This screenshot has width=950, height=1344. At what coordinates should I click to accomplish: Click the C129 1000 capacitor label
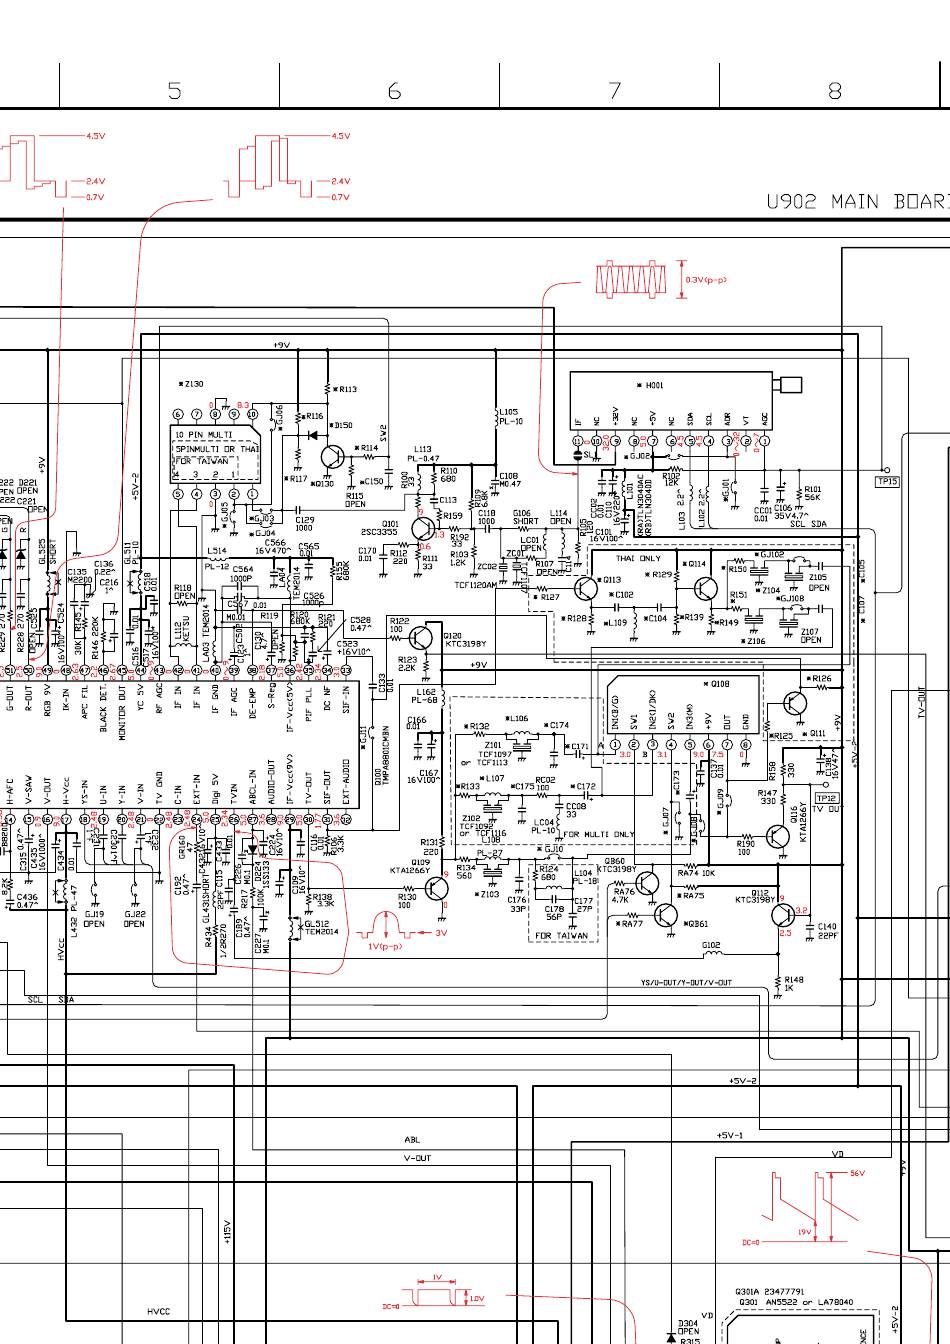pyautogui.click(x=304, y=524)
